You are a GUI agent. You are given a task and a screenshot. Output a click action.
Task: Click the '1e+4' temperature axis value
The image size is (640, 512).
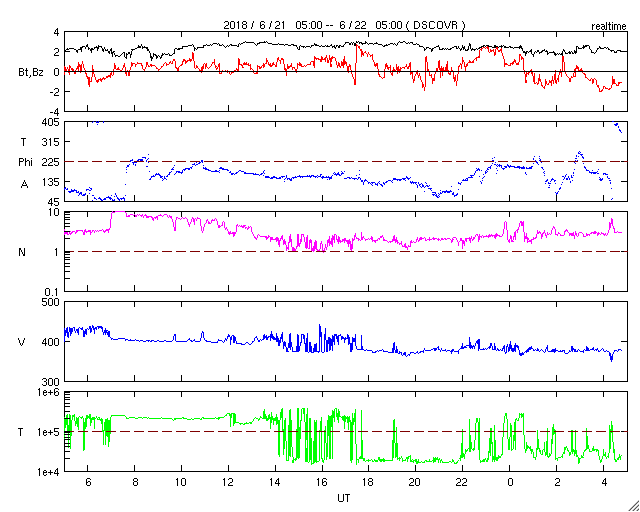(48, 472)
